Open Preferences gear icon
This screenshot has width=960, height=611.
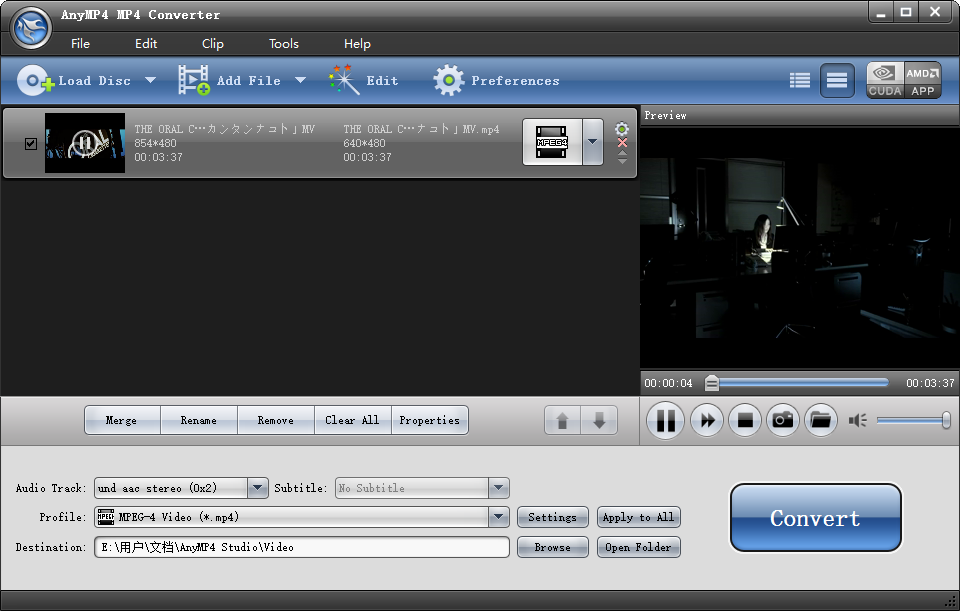pyautogui.click(x=449, y=80)
